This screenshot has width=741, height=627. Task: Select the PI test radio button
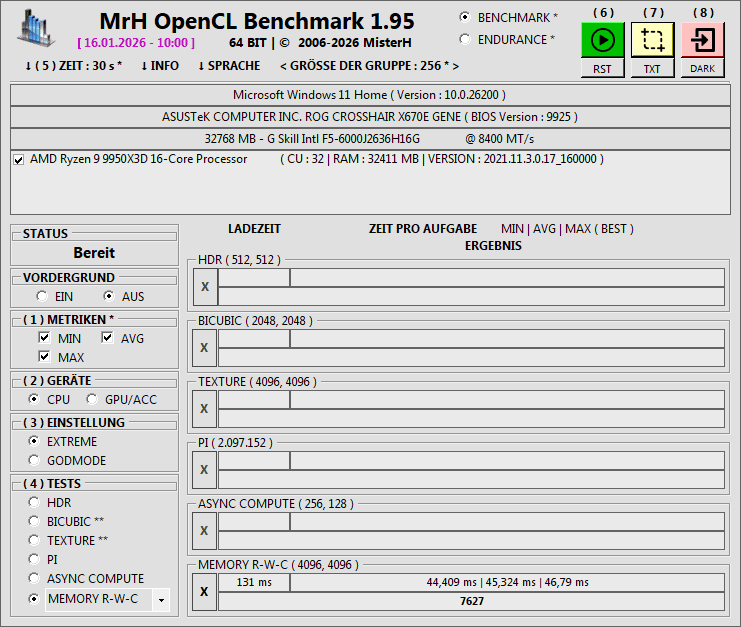click(x=34, y=559)
